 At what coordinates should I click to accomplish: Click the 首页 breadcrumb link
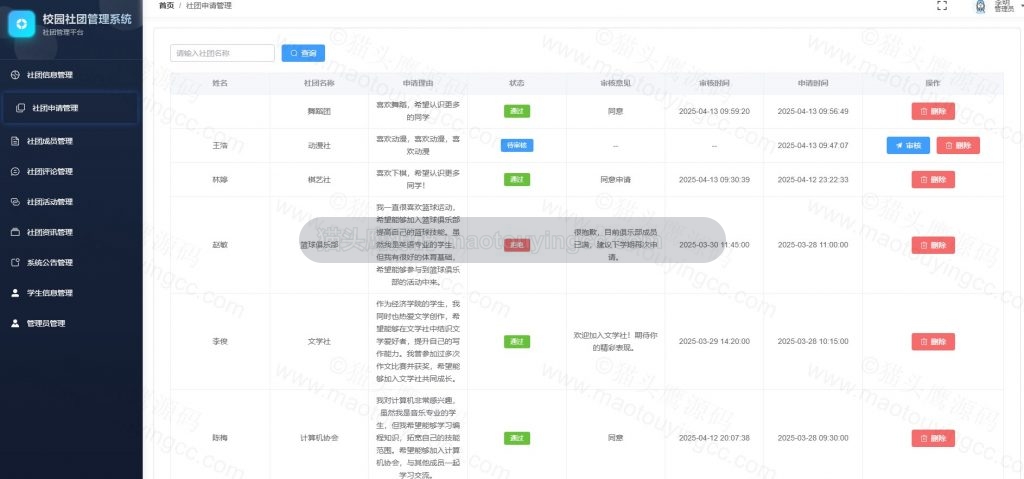click(x=167, y=6)
